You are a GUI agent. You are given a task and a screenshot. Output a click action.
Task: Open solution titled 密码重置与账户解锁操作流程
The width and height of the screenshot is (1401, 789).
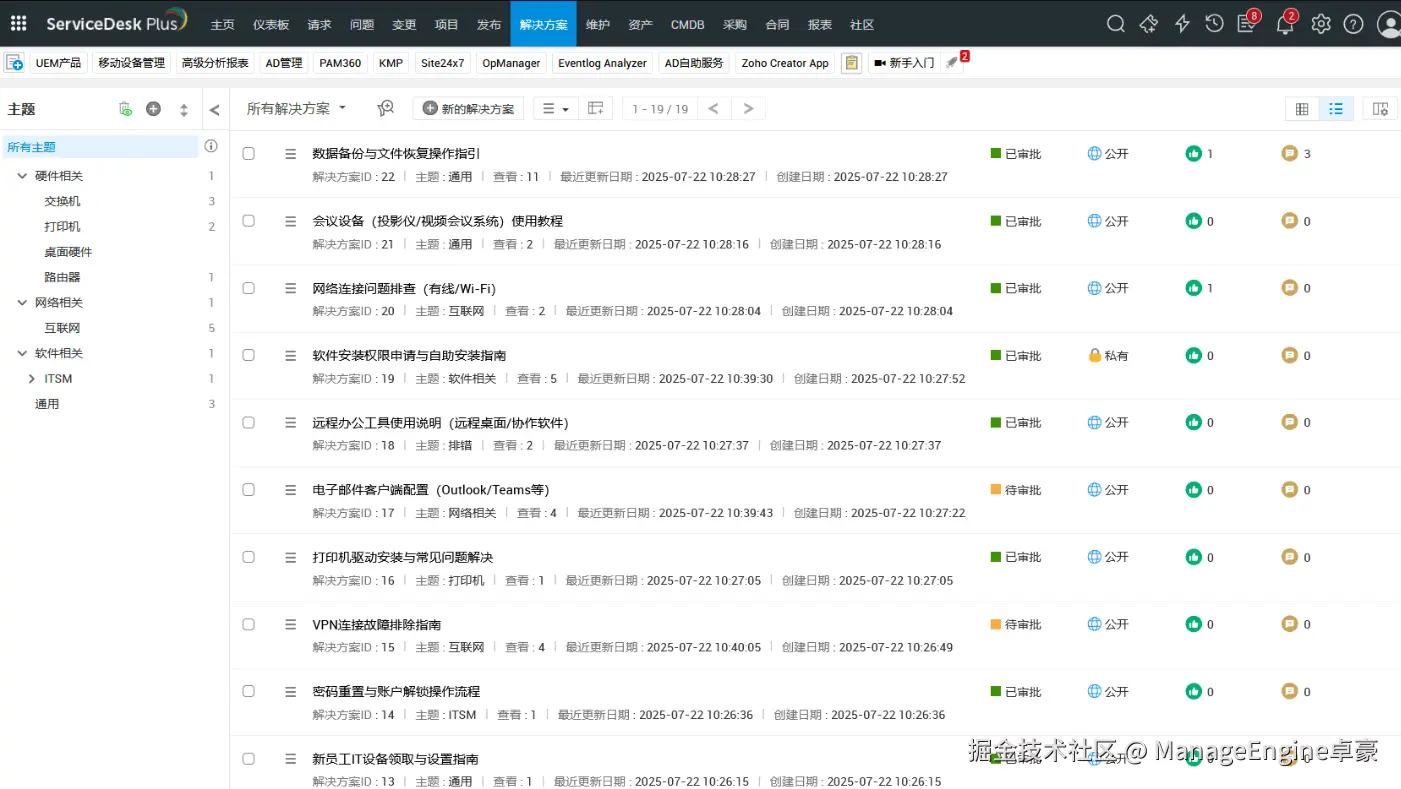[x=396, y=691]
